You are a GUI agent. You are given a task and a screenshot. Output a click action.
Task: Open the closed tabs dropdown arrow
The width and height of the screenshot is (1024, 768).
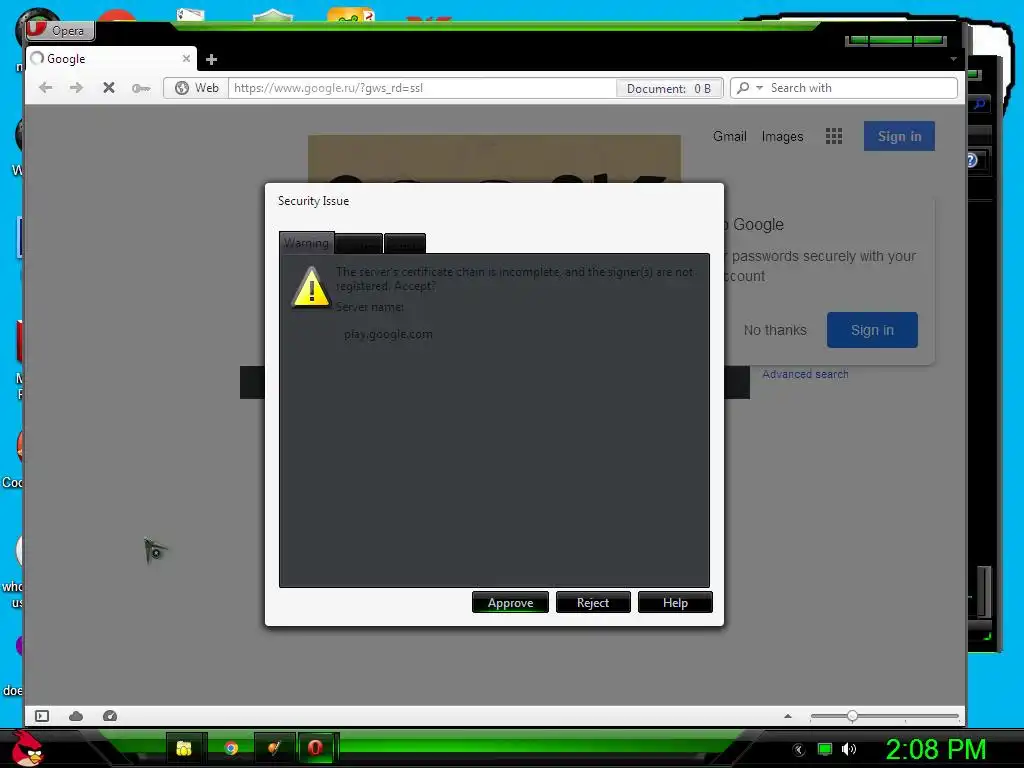953,59
